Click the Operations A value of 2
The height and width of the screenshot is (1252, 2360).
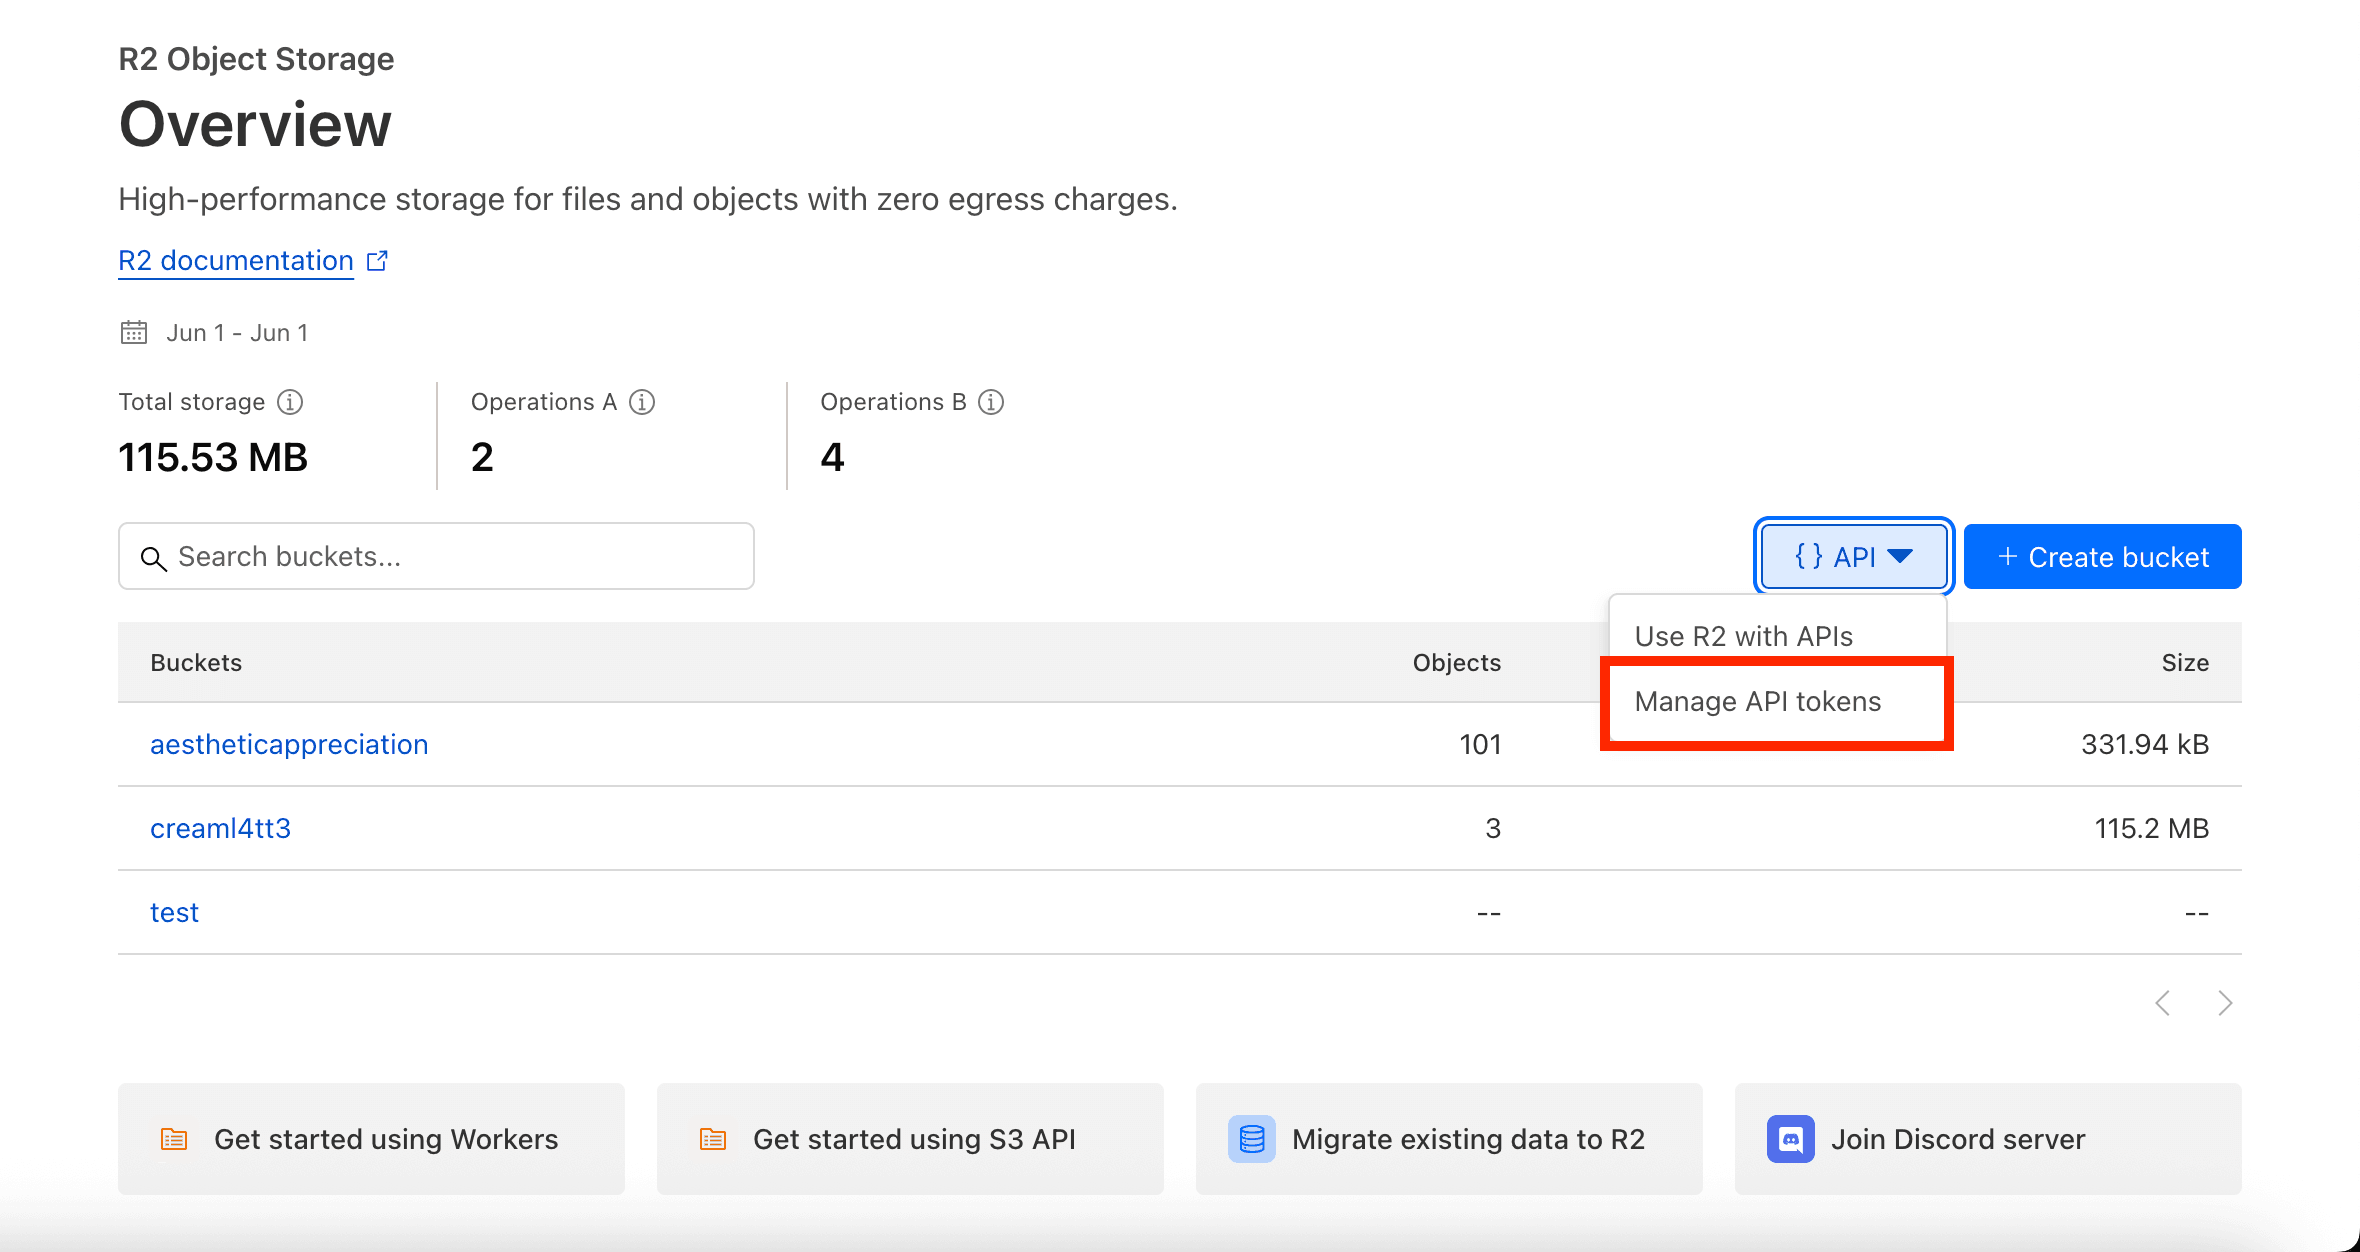[x=482, y=457]
